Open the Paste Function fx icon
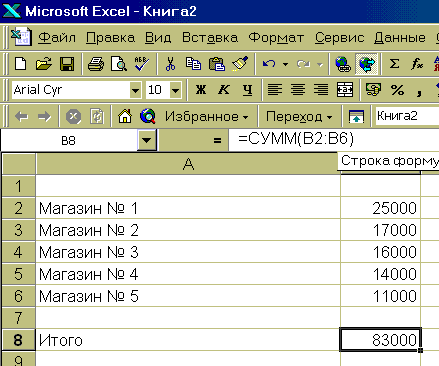The width and height of the screenshot is (439, 366). (417, 63)
